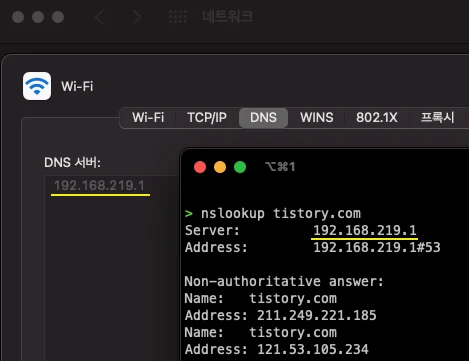
Task: Show all preferences grid icon
Action: (178, 17)
